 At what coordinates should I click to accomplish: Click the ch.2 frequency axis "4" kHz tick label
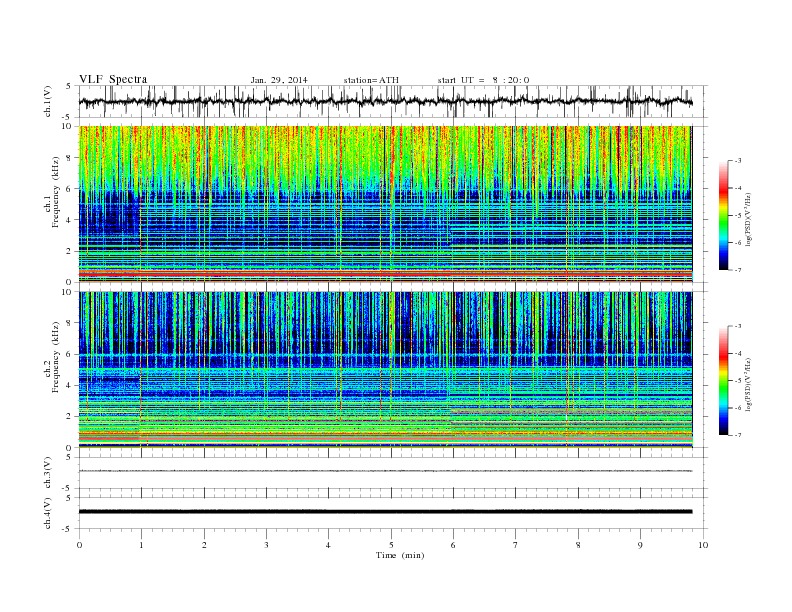point(69,385)
